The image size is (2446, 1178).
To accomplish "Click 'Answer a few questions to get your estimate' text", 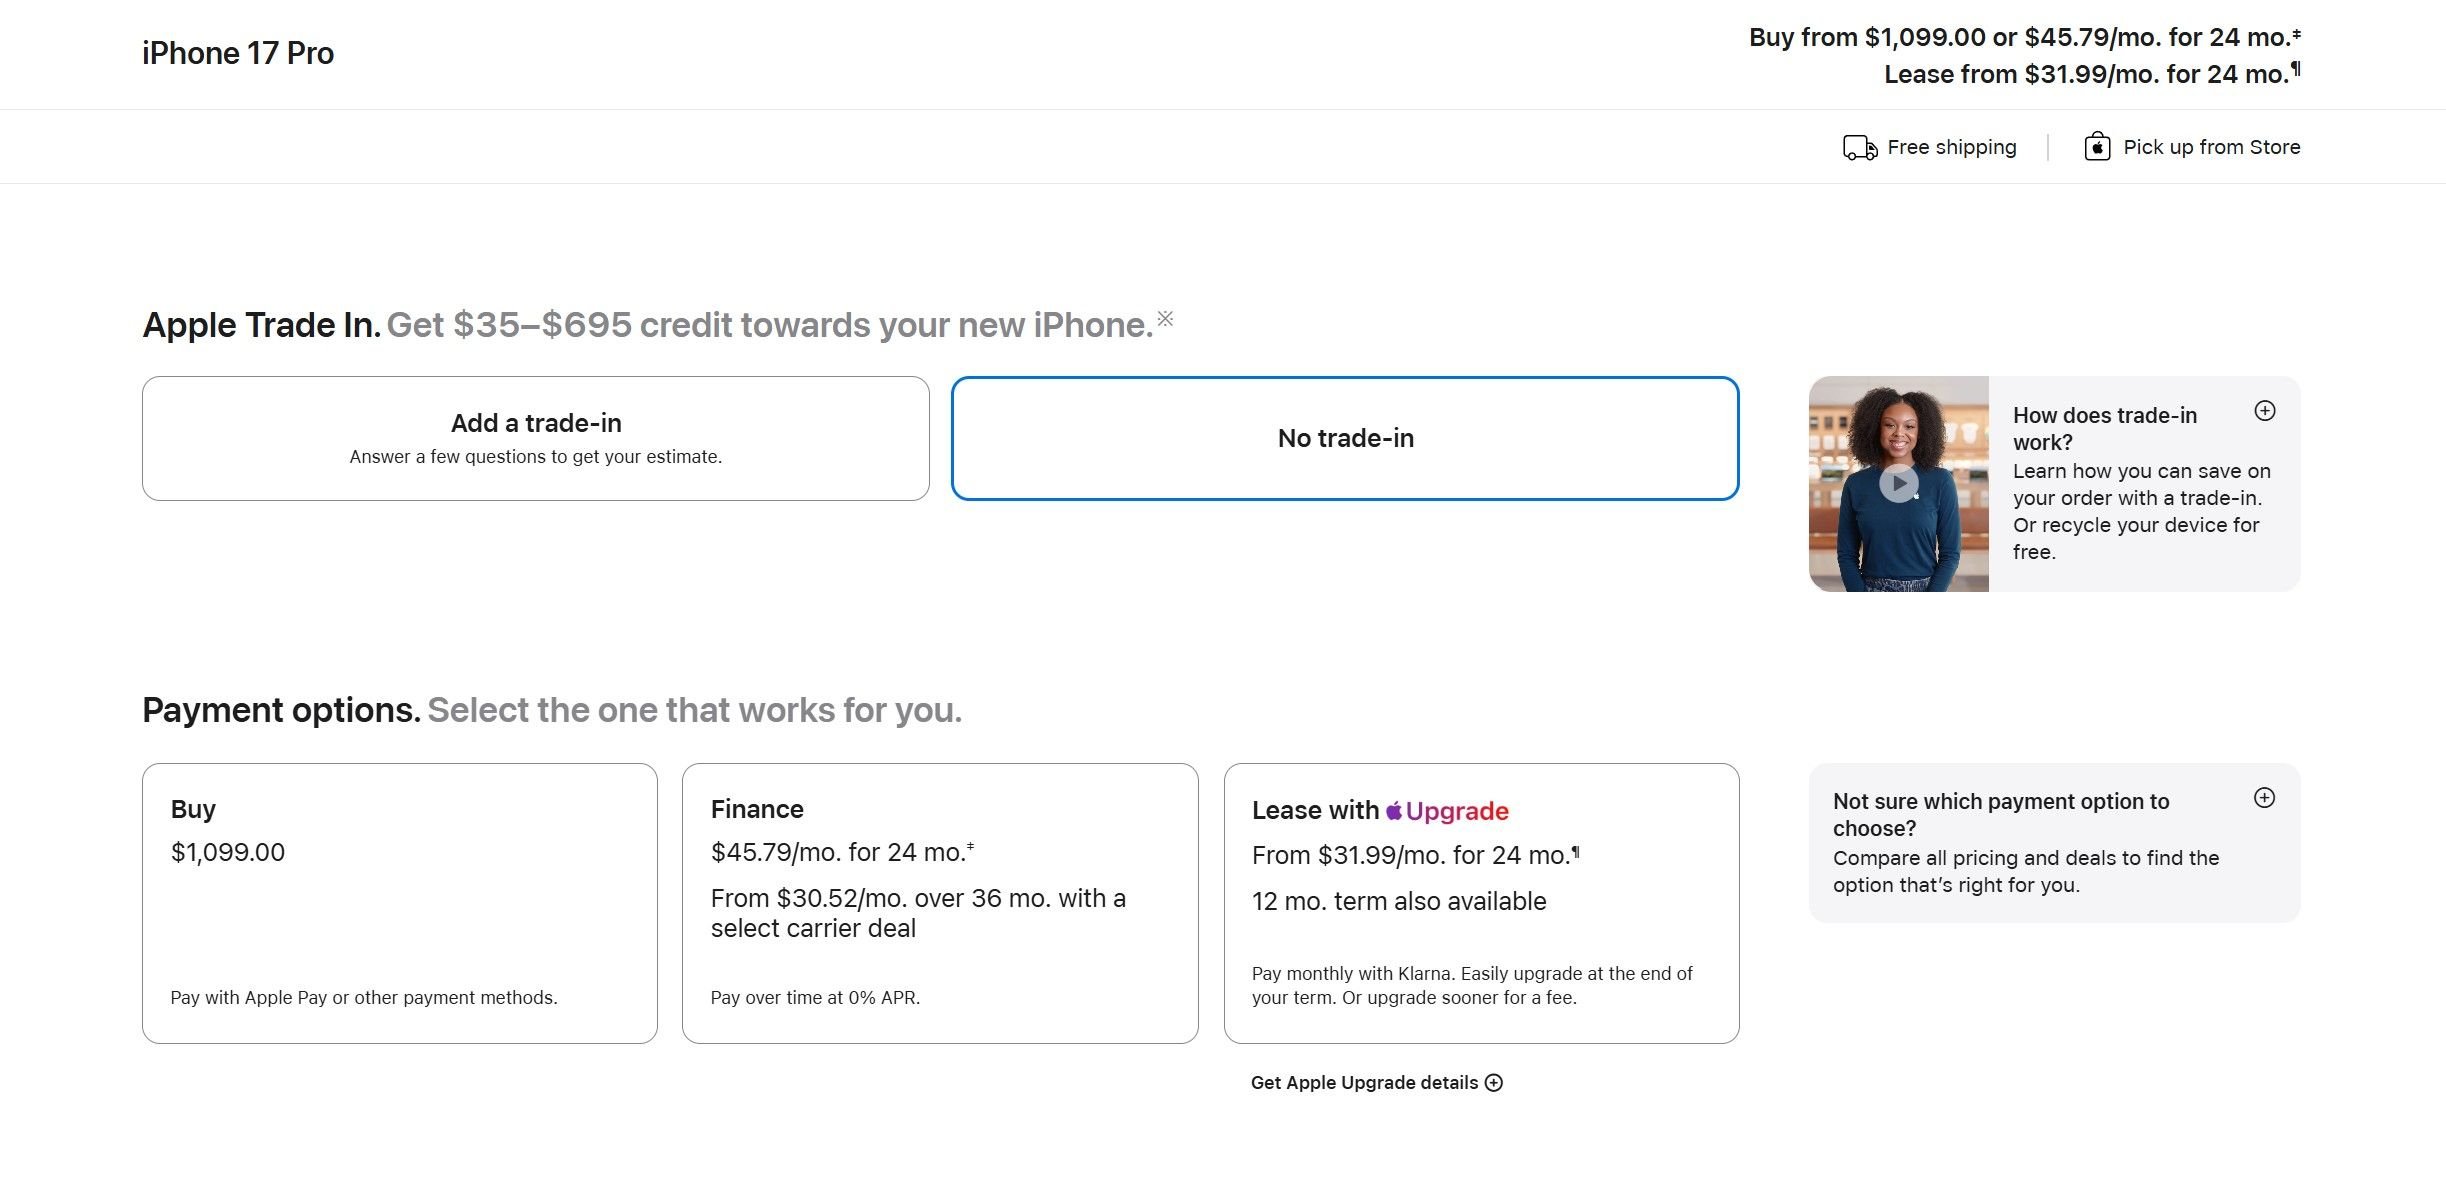I will [536, 457].
